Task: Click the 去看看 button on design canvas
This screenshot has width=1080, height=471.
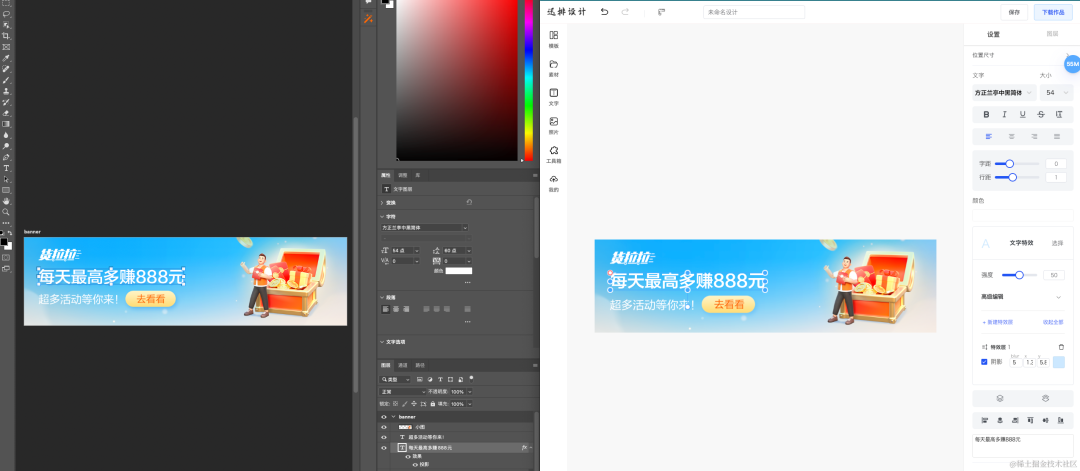Action: tap(729, 304)
